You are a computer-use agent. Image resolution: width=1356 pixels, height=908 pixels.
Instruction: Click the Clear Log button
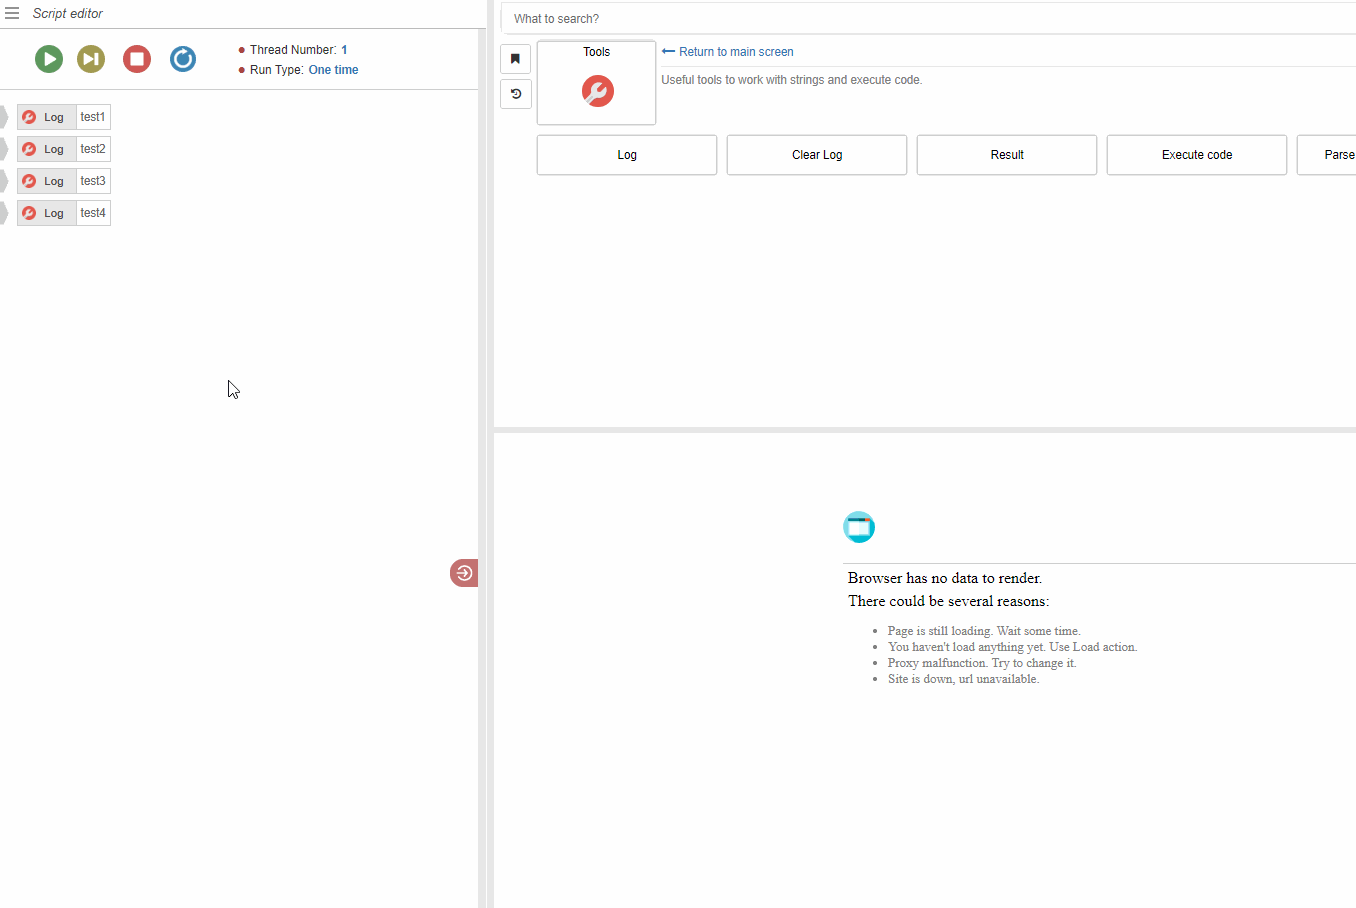pyautogui.click(x=817, y=155)
